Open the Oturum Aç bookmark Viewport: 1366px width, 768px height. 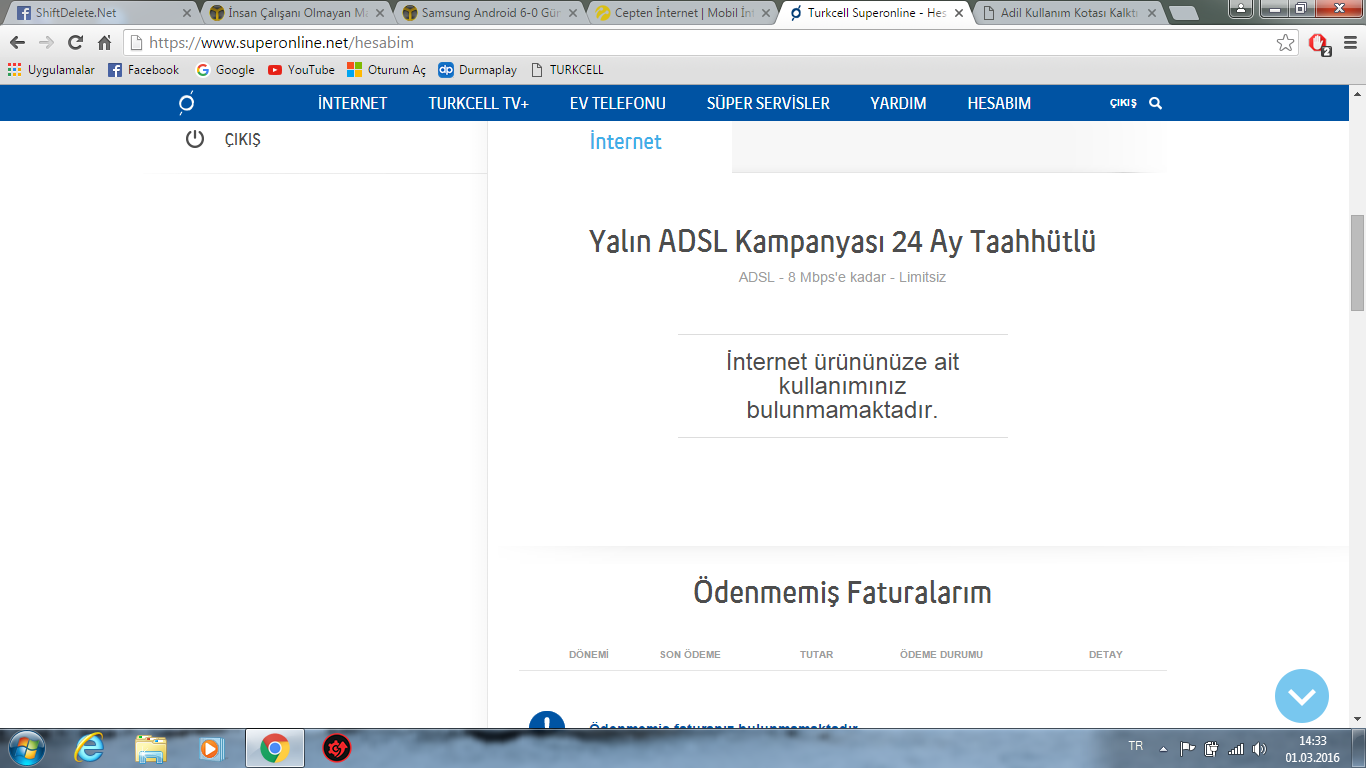coord(386,70)
